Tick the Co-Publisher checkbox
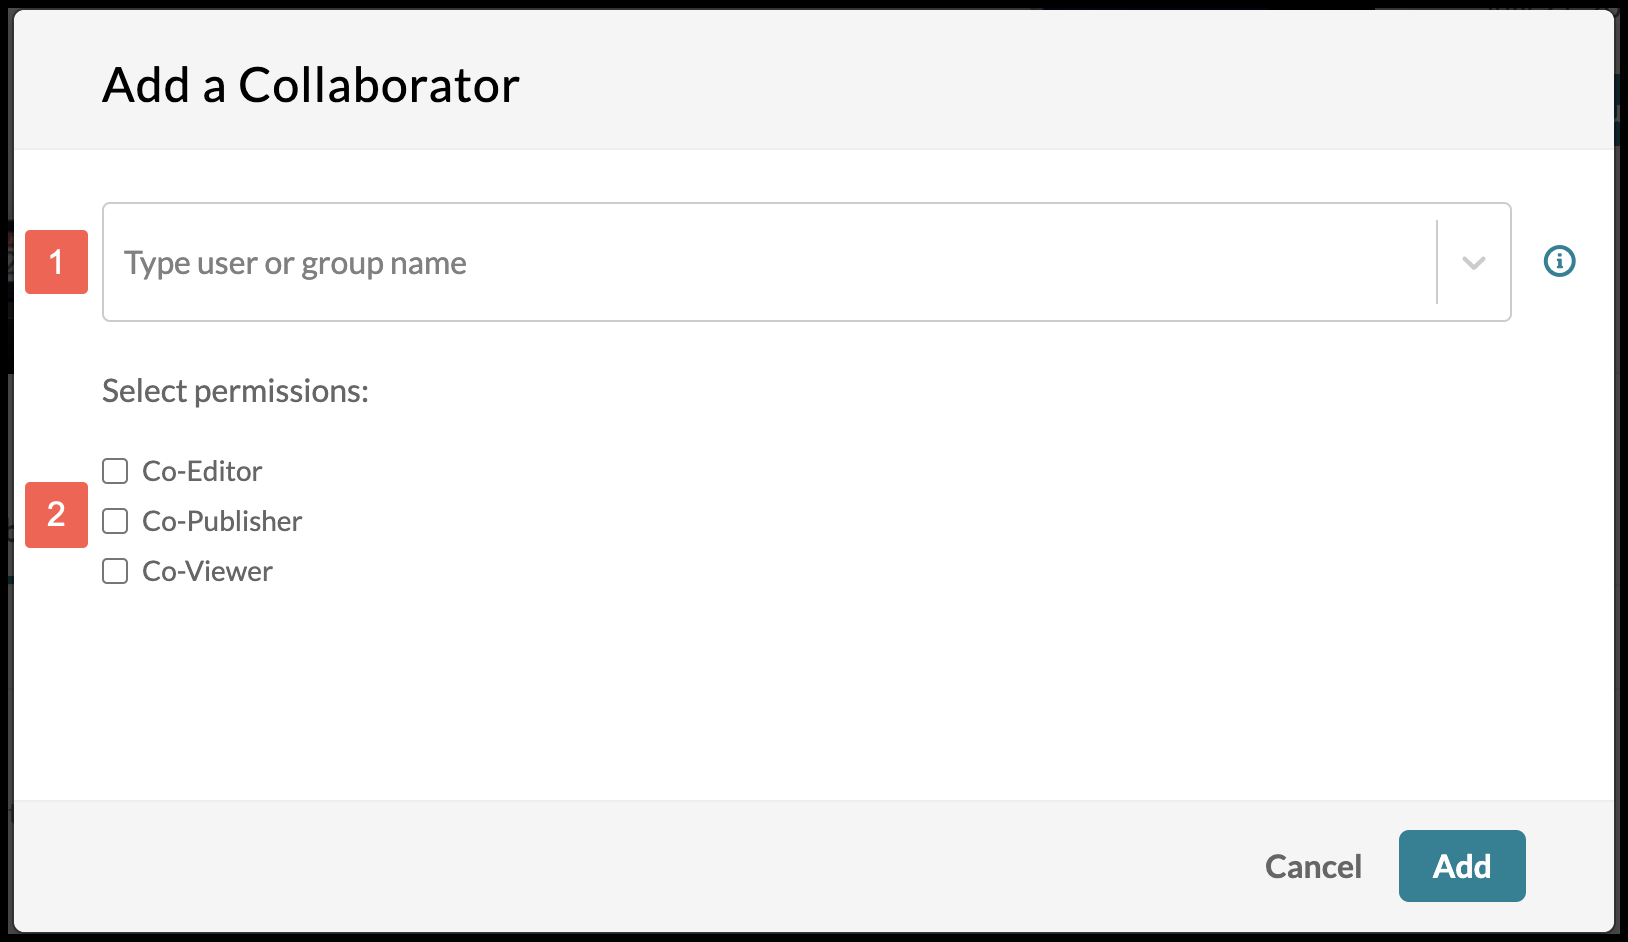 click(x=115, y=521)
